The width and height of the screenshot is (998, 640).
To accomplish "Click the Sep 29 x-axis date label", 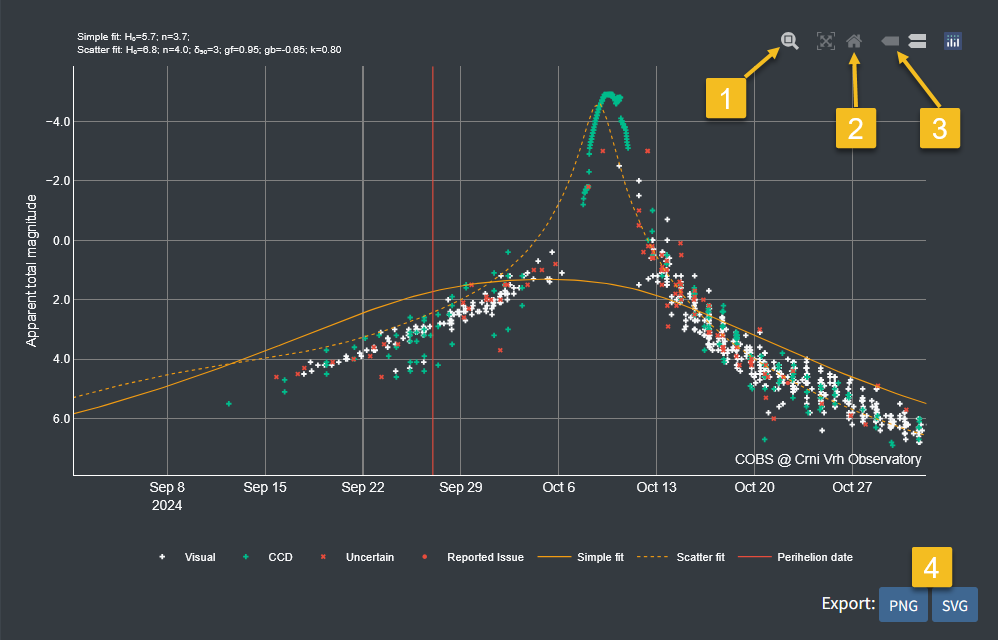I will [x=460, y=488].
